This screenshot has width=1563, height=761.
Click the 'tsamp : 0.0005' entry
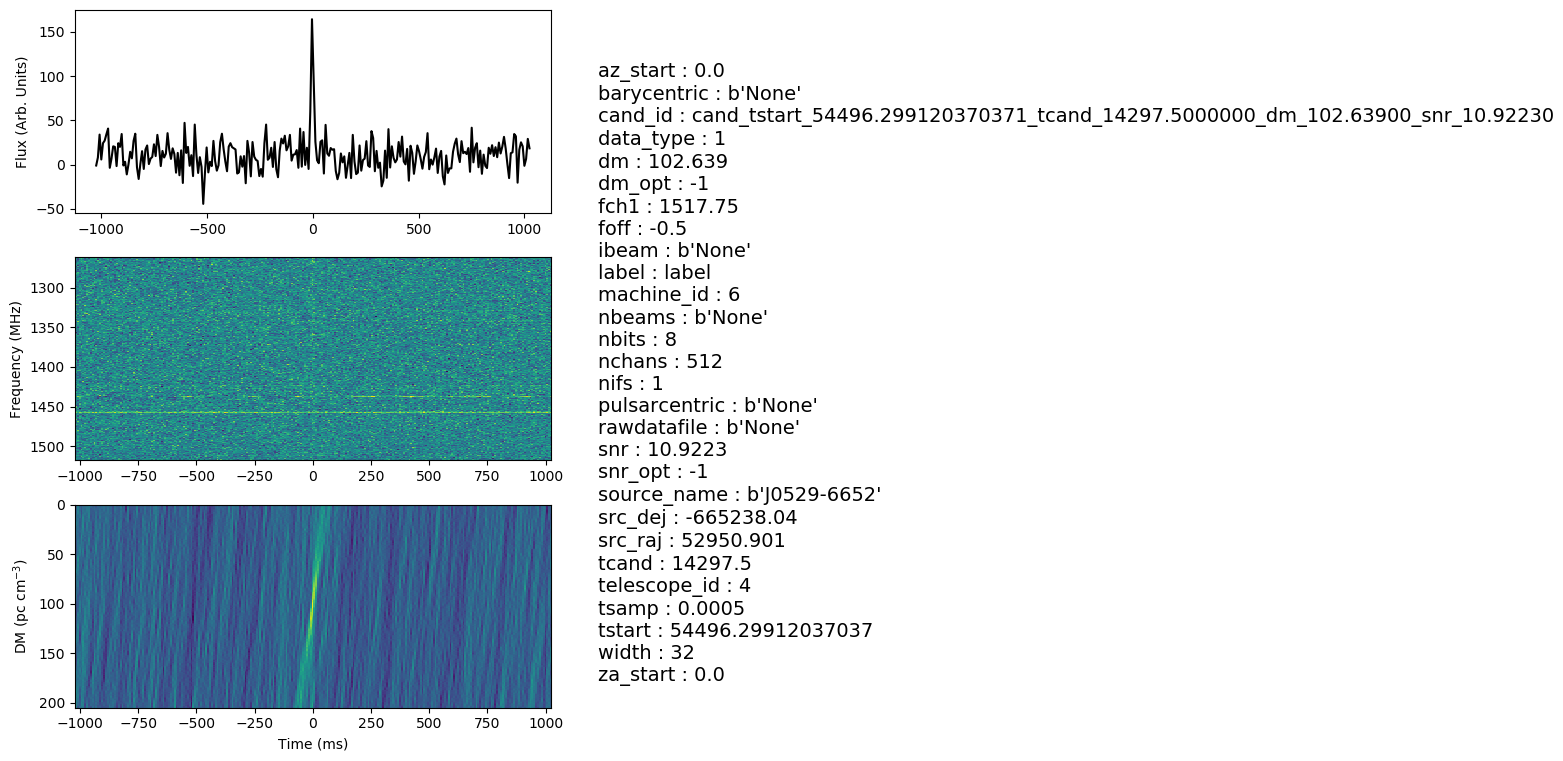pos(671,608)
